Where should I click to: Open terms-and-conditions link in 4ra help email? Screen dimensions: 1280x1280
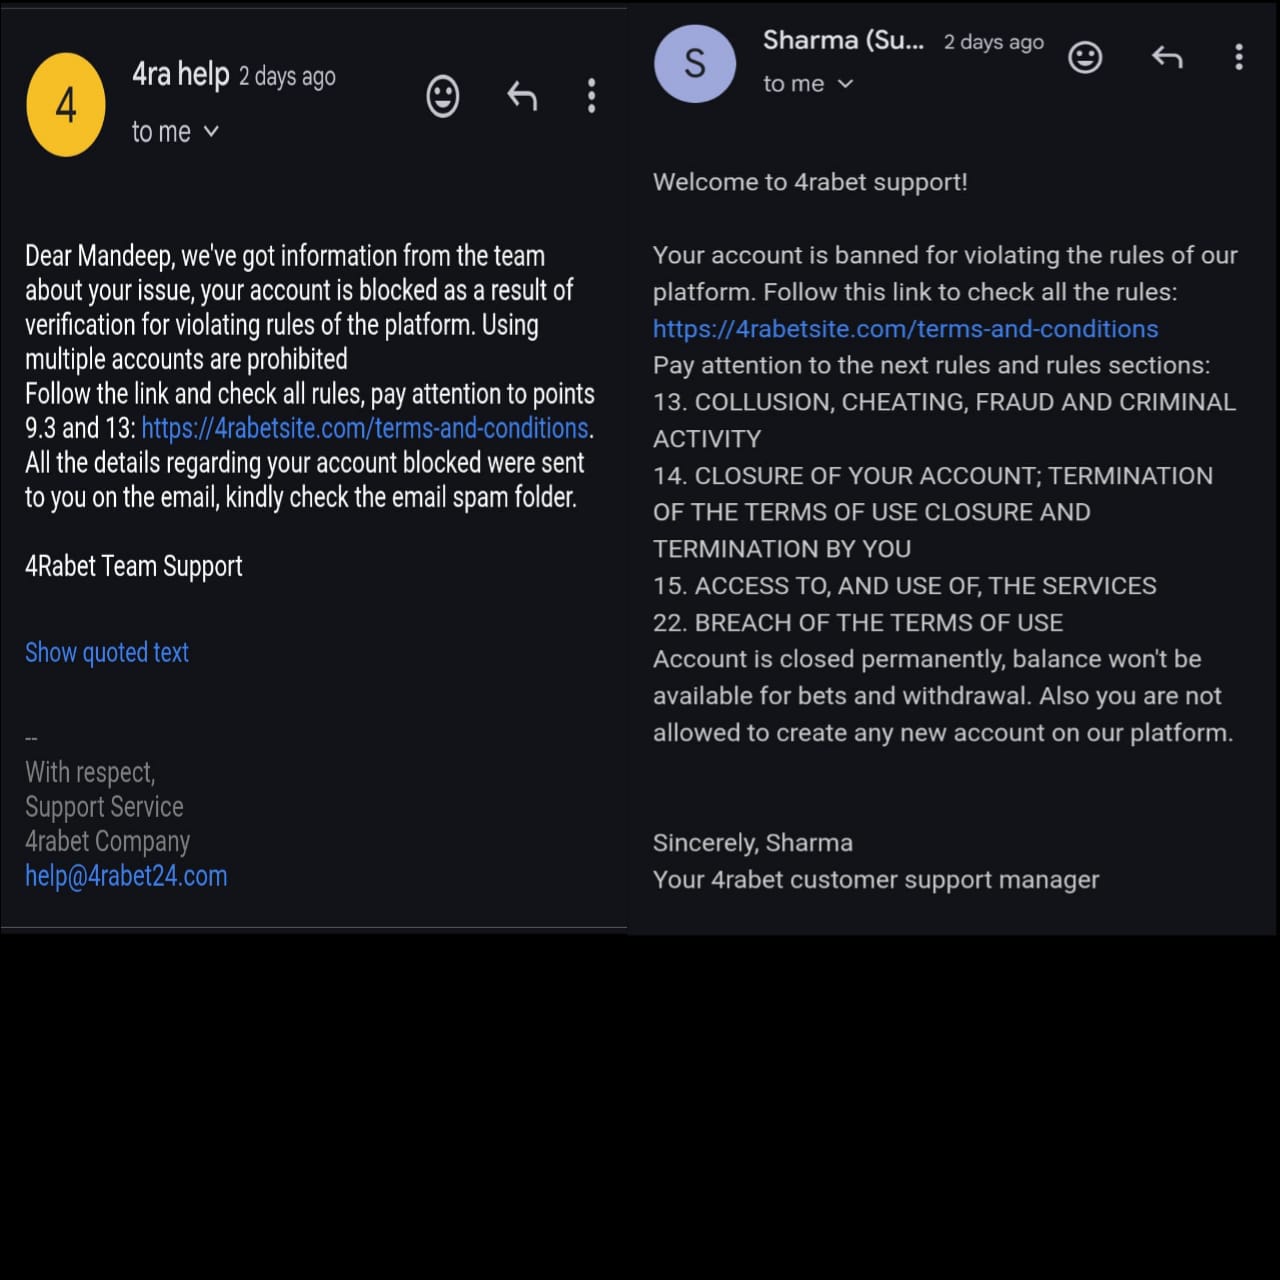[365, 428]
